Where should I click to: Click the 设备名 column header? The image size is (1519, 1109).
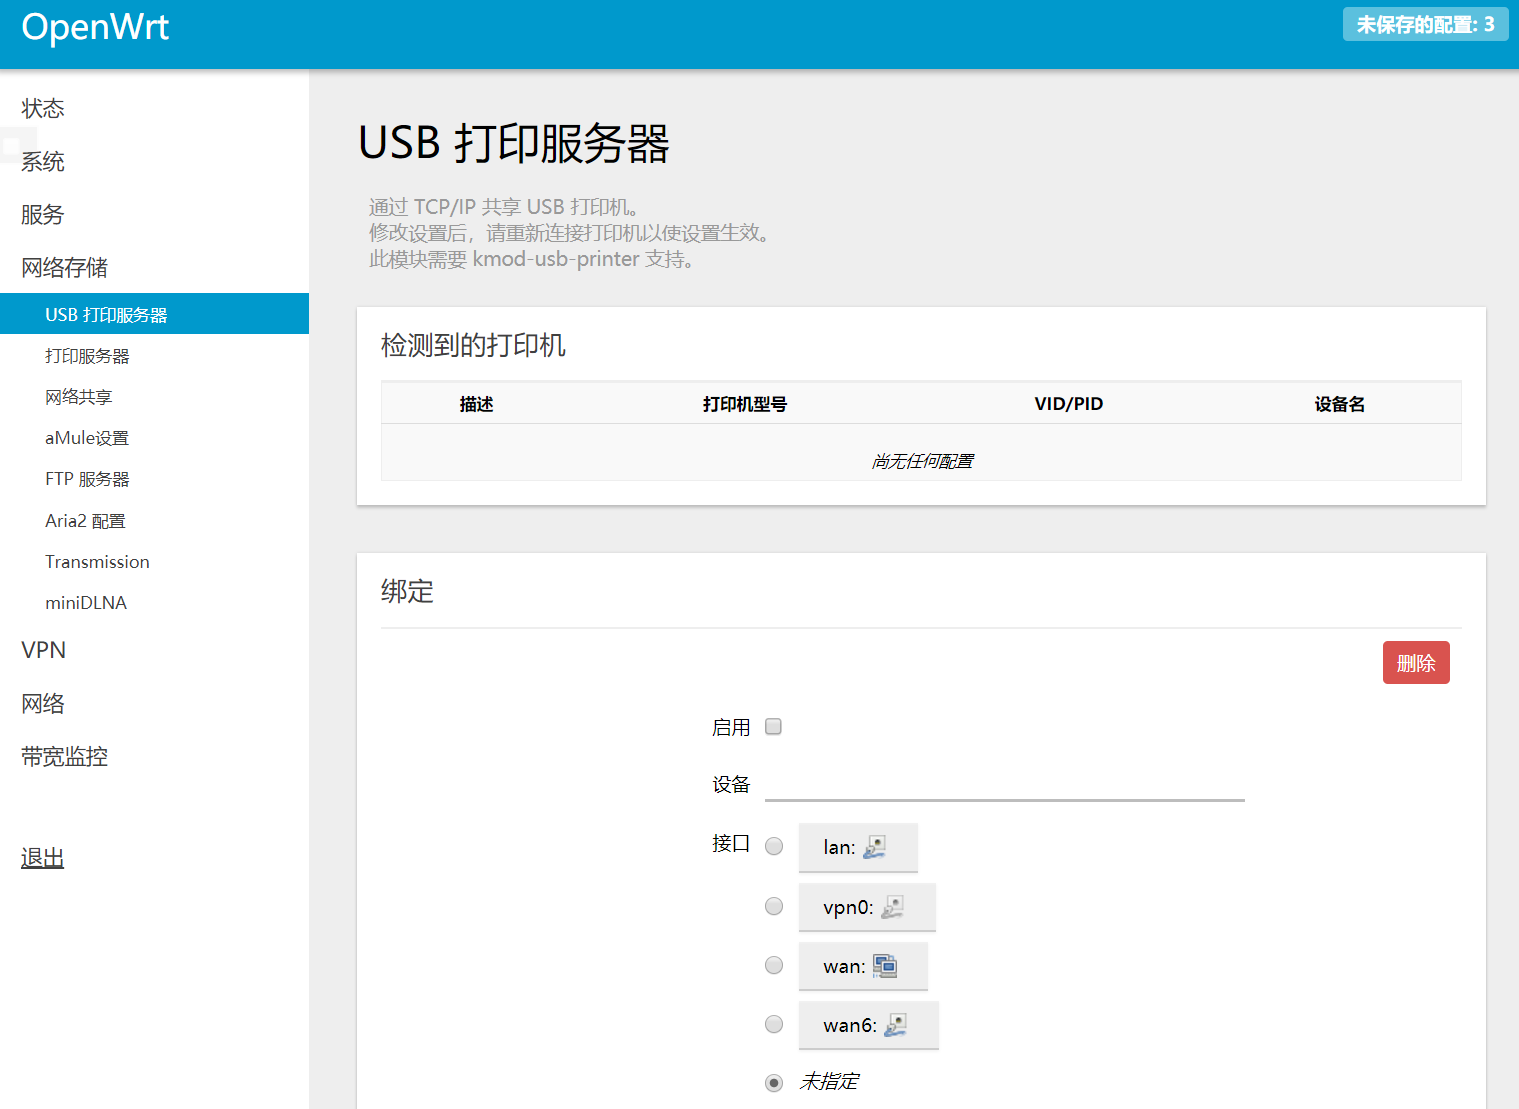(1339, 404)
